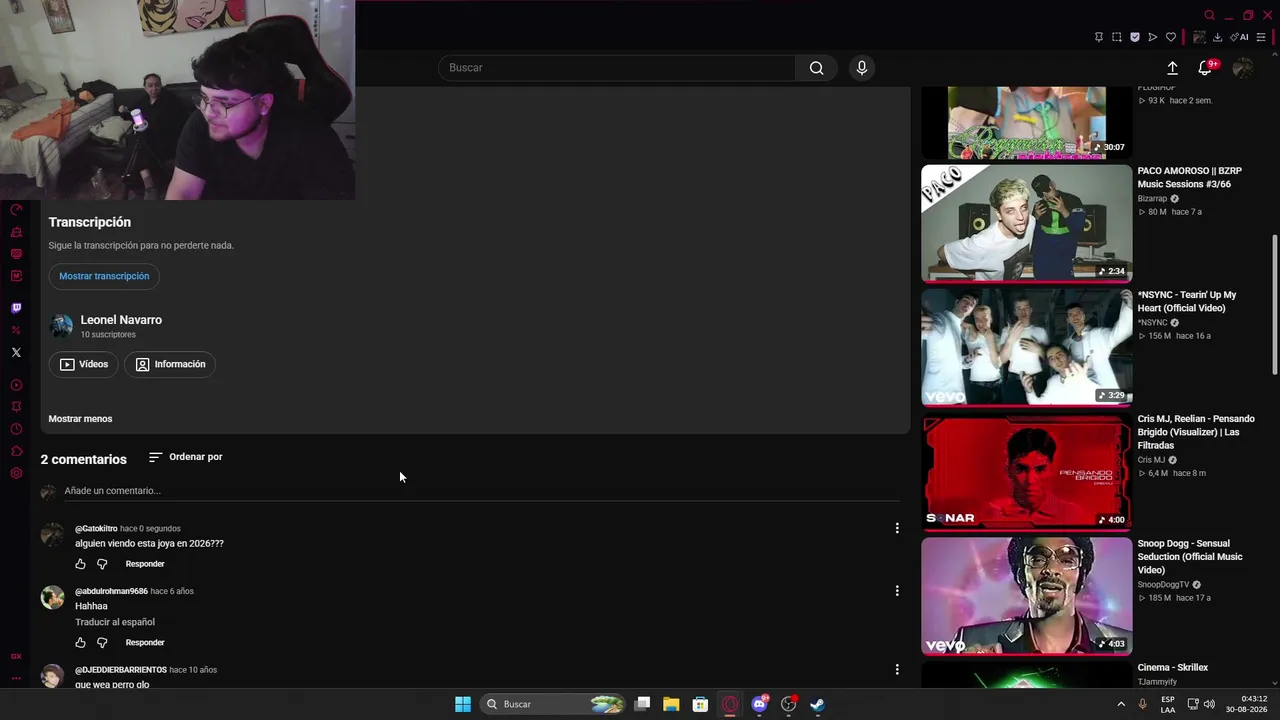Reply to the @Gatokiltro comment
The width and height of the screenshot is (1280, 720).
tap(145, 564)
